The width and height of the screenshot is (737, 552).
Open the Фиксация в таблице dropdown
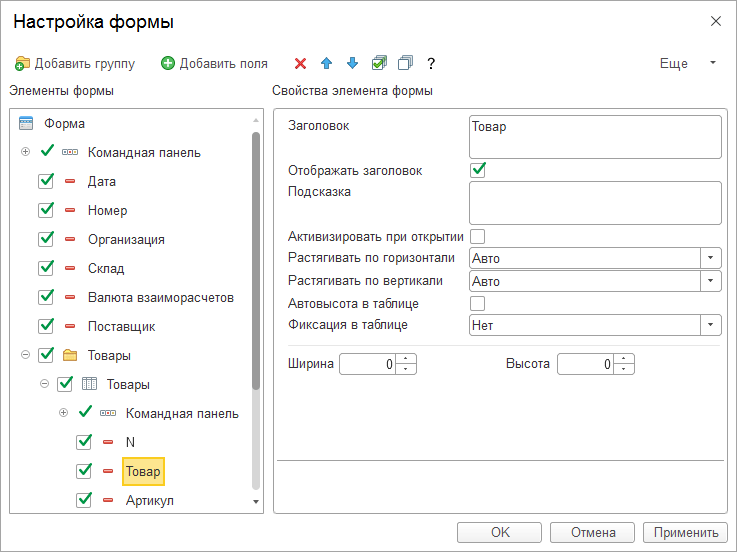711,325
